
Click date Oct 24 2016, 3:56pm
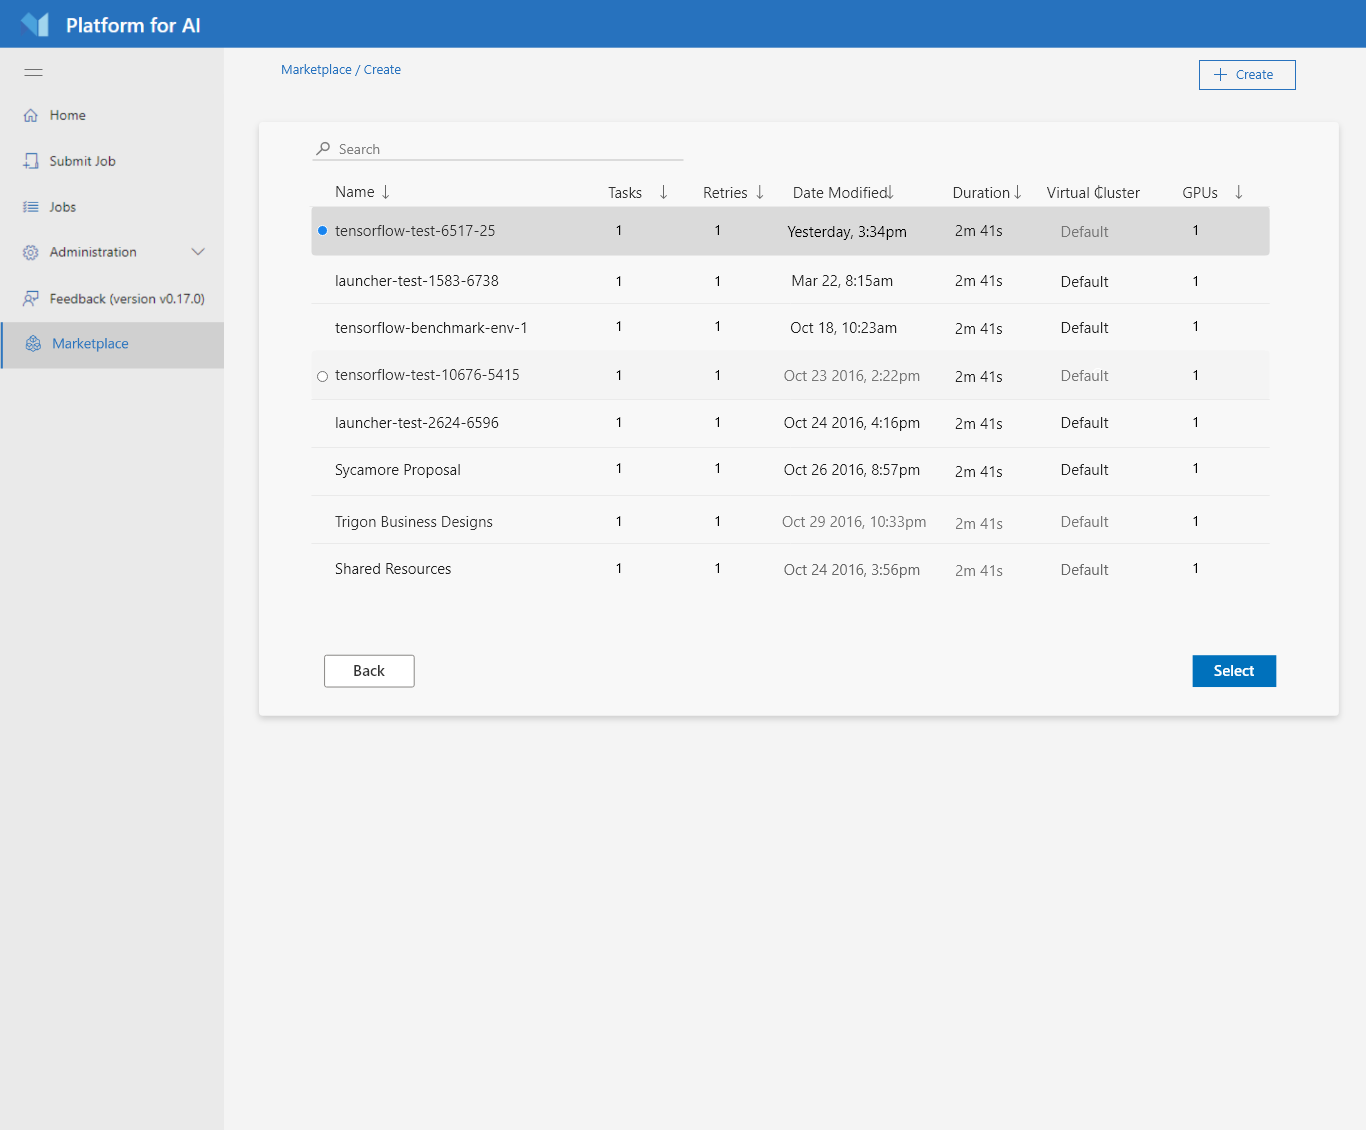[x=852, y=570]
